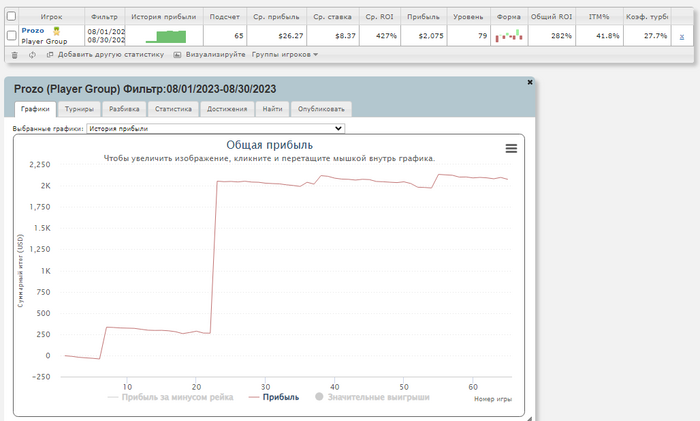Click the total ROI value 282%
Screen dimensions: 700x421
(562, 36)
